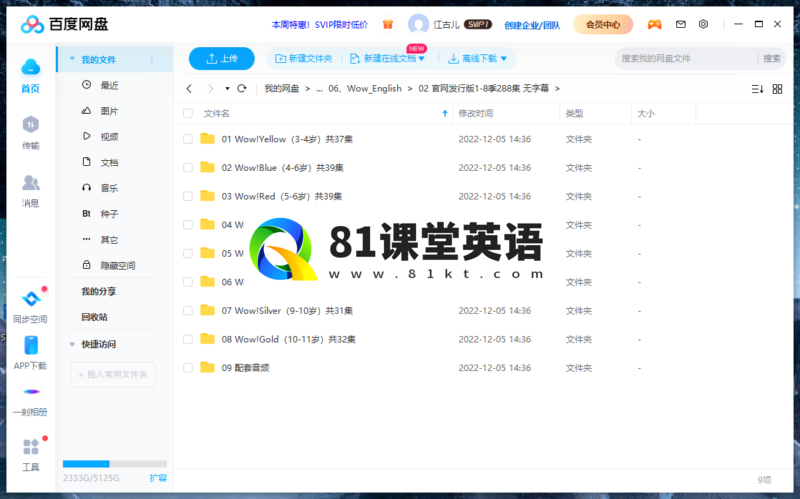The width and height of the screenshot is (800, 499).
Task: Expand the breadcrumb ellipsis path
Action: 319,89
